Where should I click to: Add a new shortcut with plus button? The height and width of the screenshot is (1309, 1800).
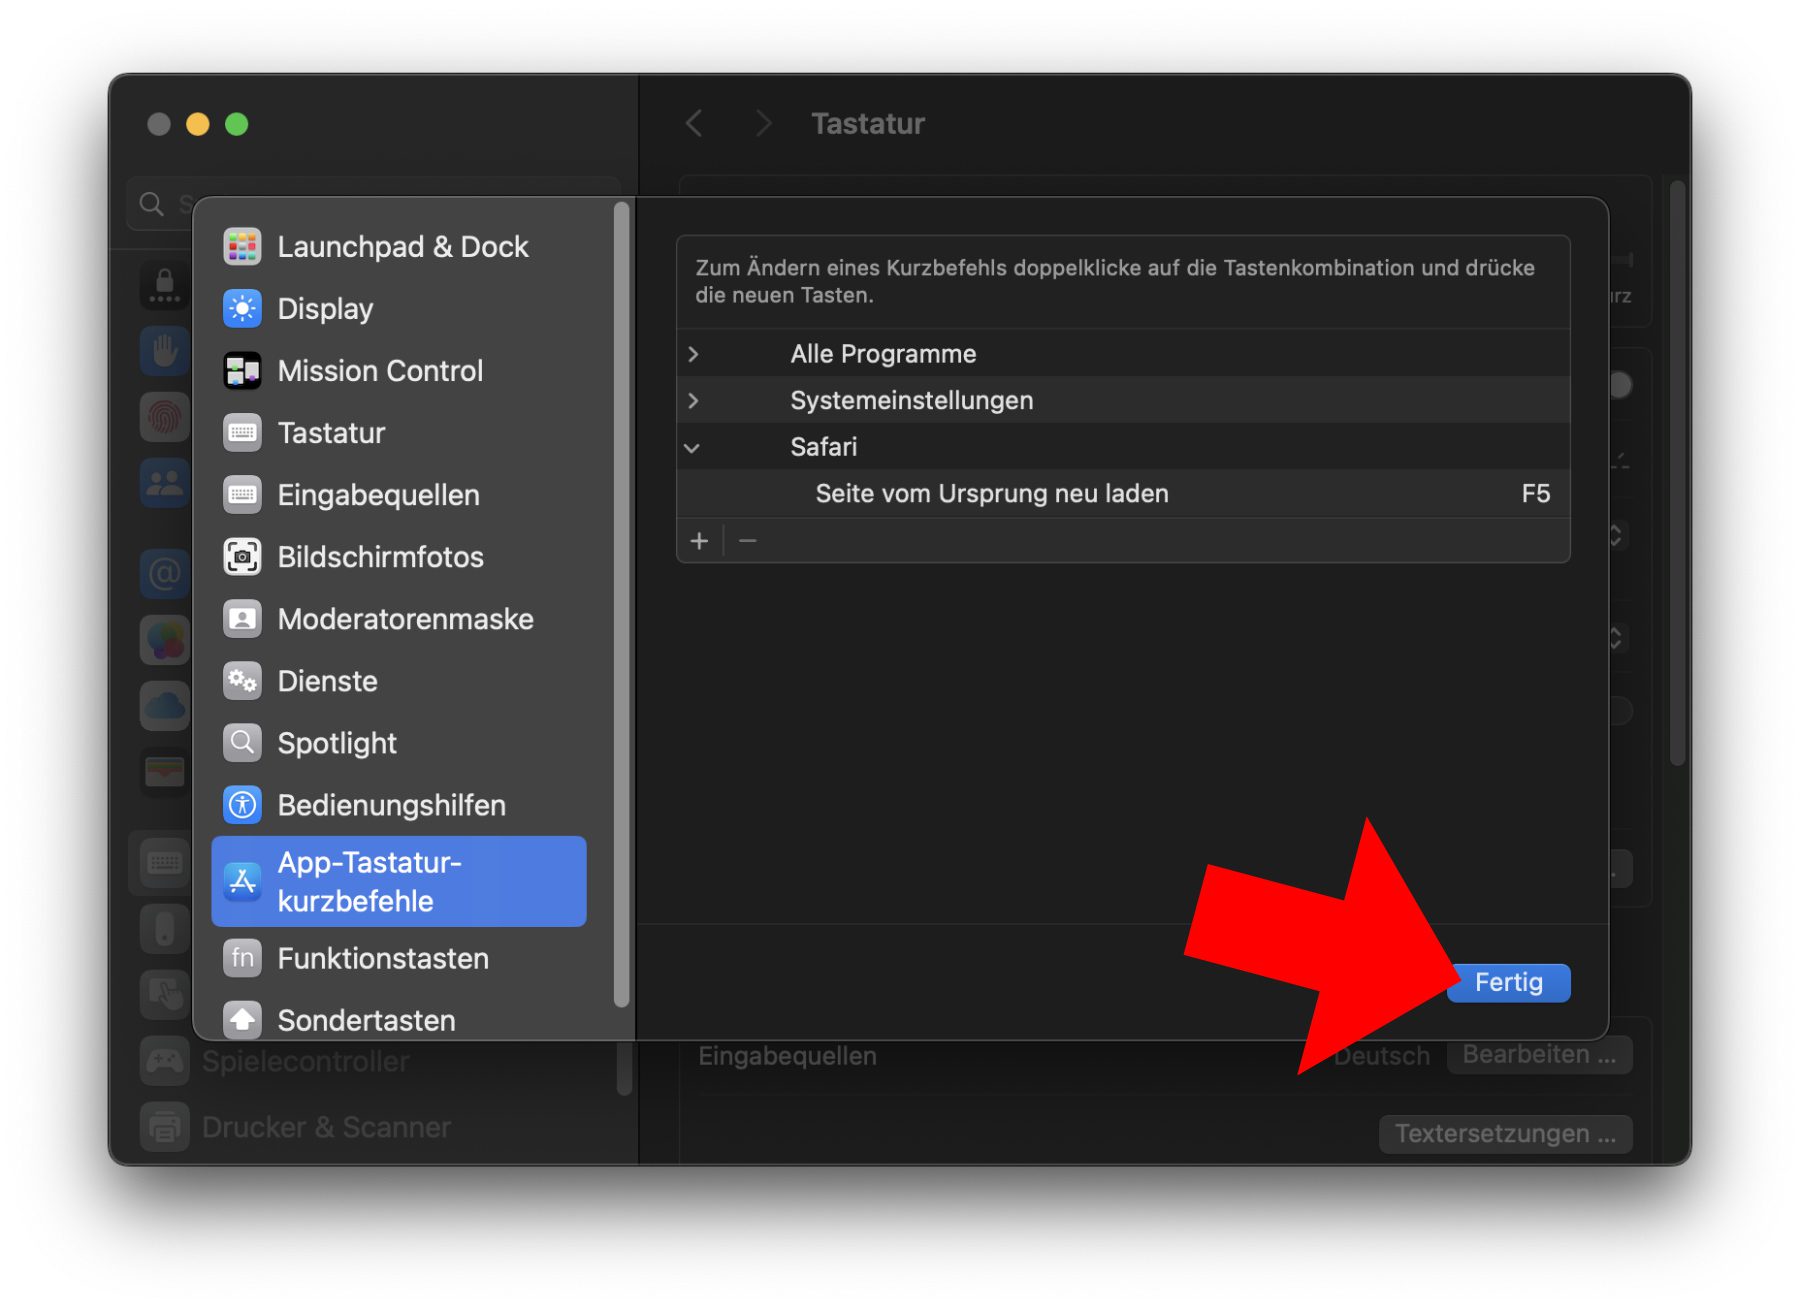coord(699,541)
